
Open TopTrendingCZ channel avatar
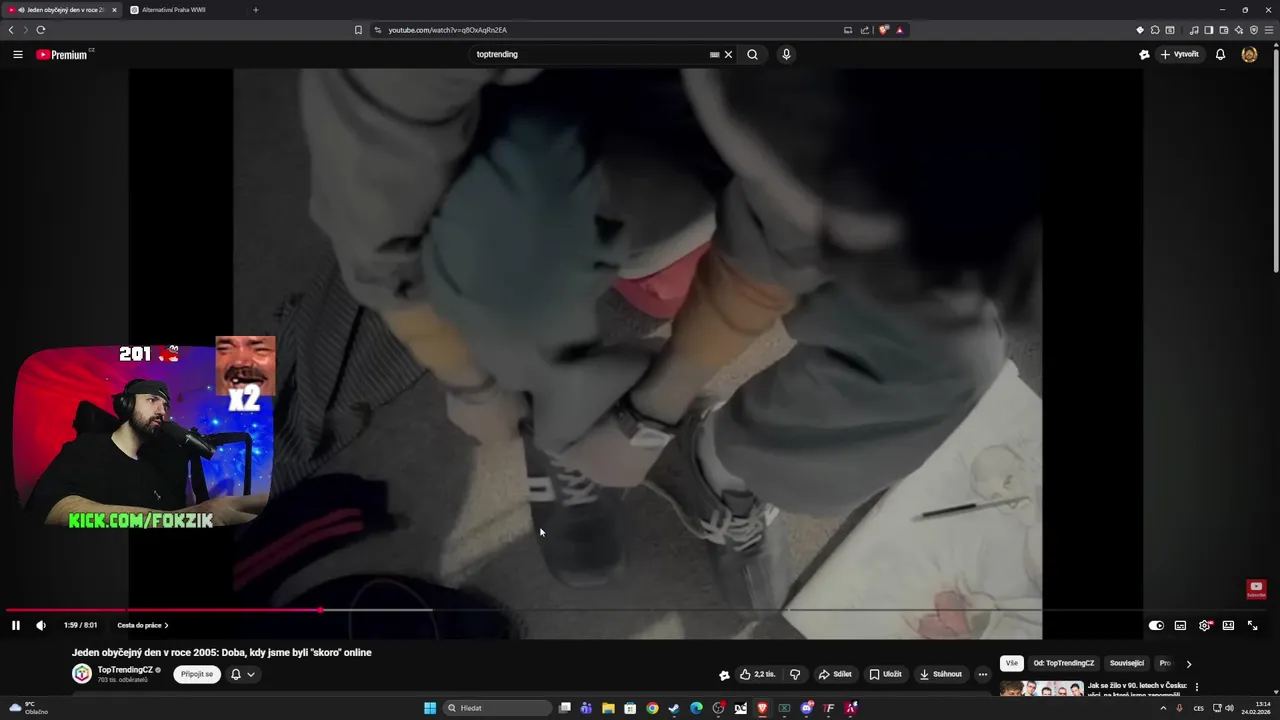click(82, 674)
